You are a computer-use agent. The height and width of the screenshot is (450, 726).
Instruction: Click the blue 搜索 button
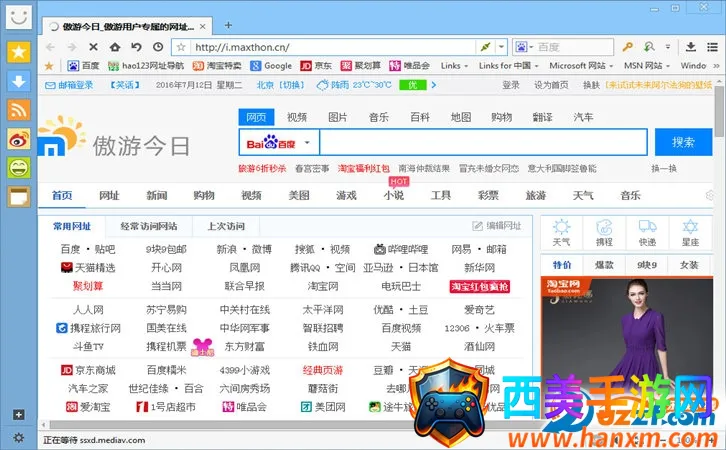pos(683,142)
